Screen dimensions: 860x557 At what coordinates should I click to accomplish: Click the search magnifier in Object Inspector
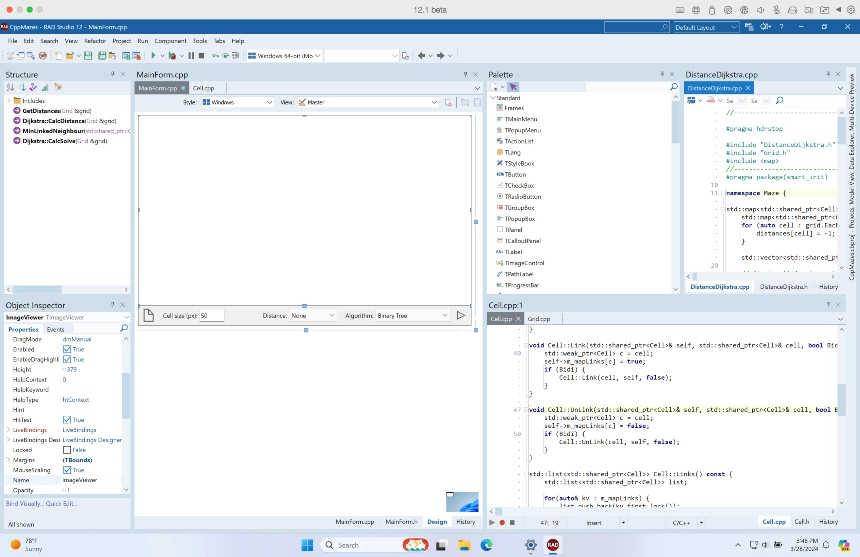coord(124,328)
